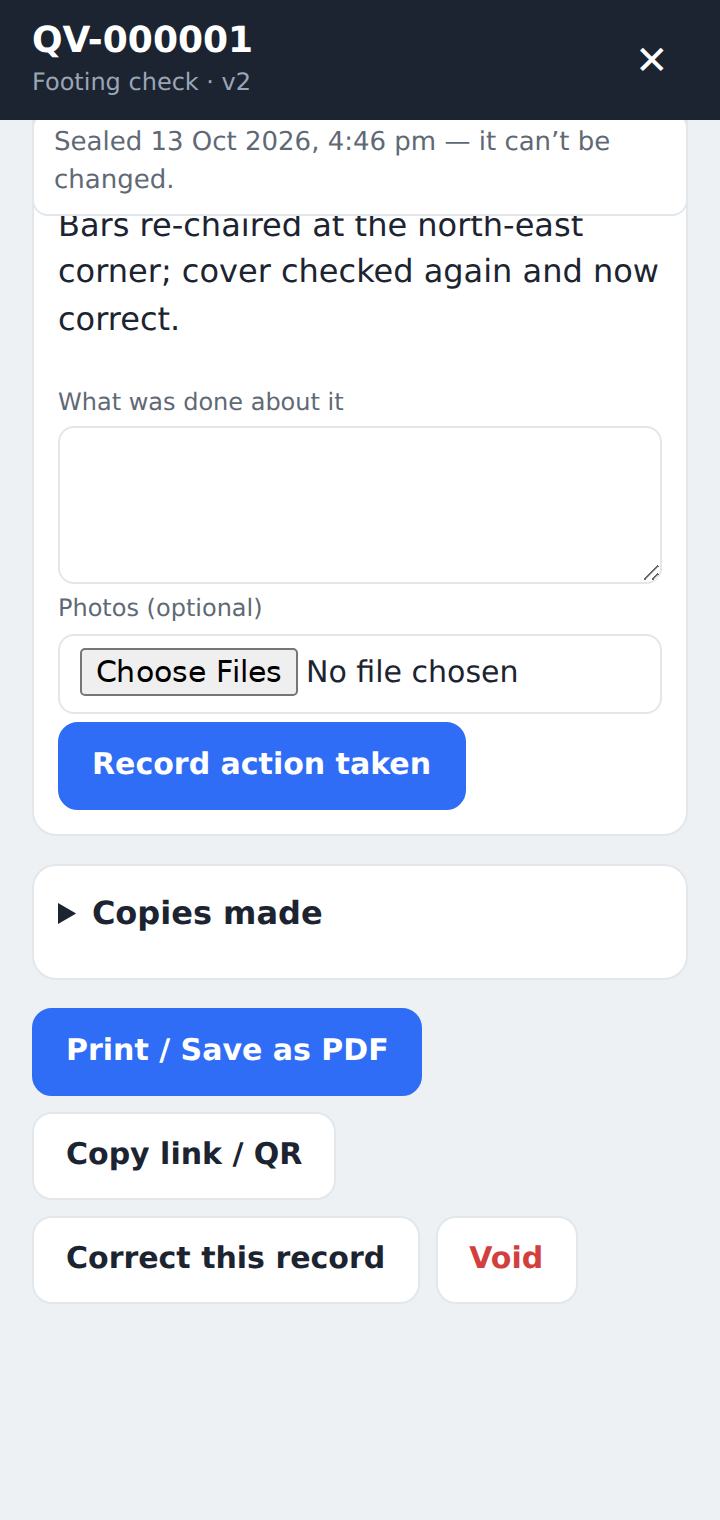Click the Photos (optional) label
The height and width of the screenshot is (1520, 720).
(160, 608)
